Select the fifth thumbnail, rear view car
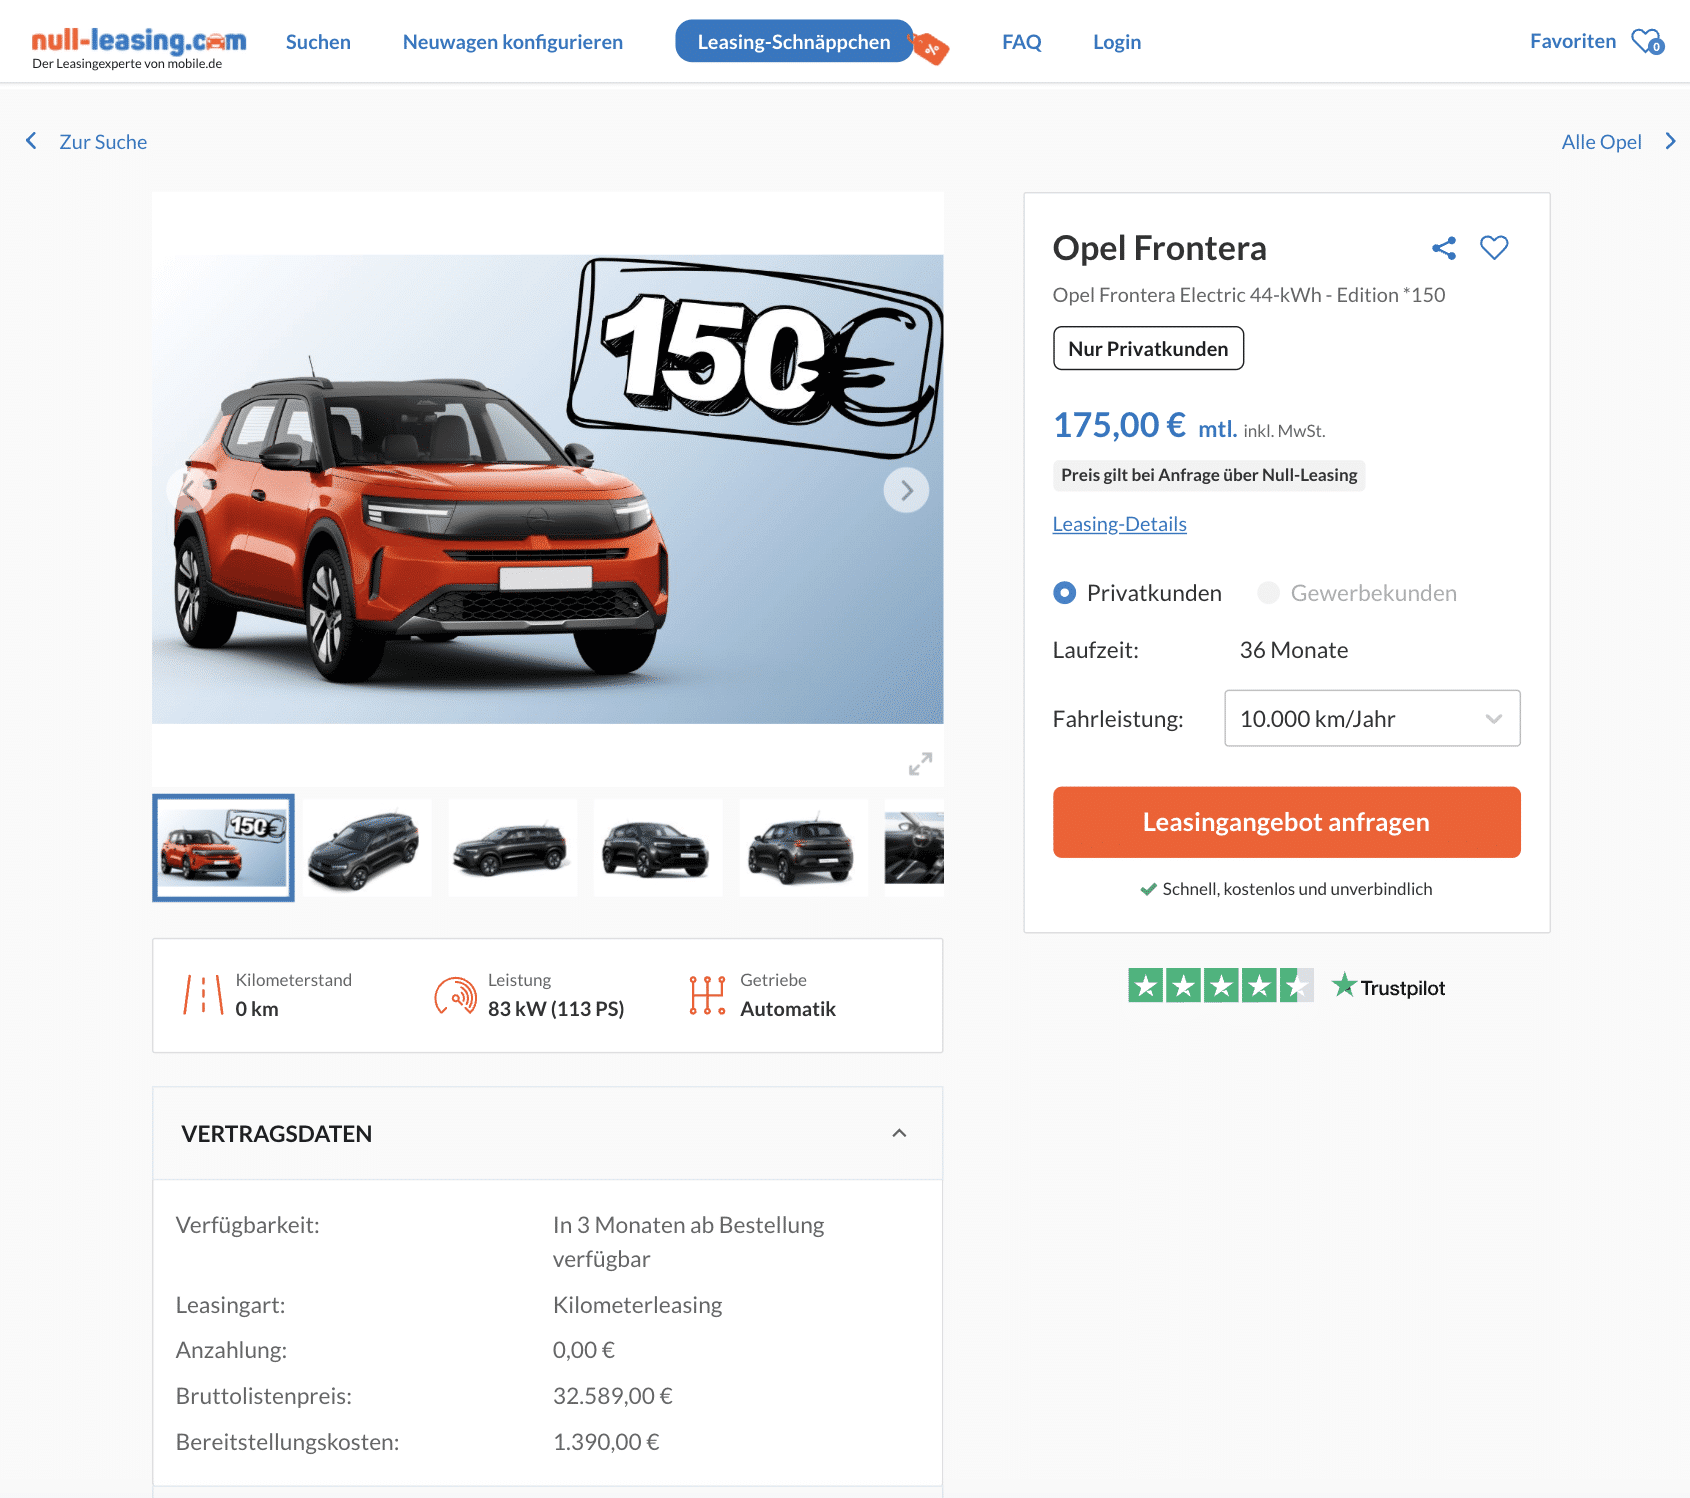The width and height of the screenshot is (1690, 1498). (804, 848)
